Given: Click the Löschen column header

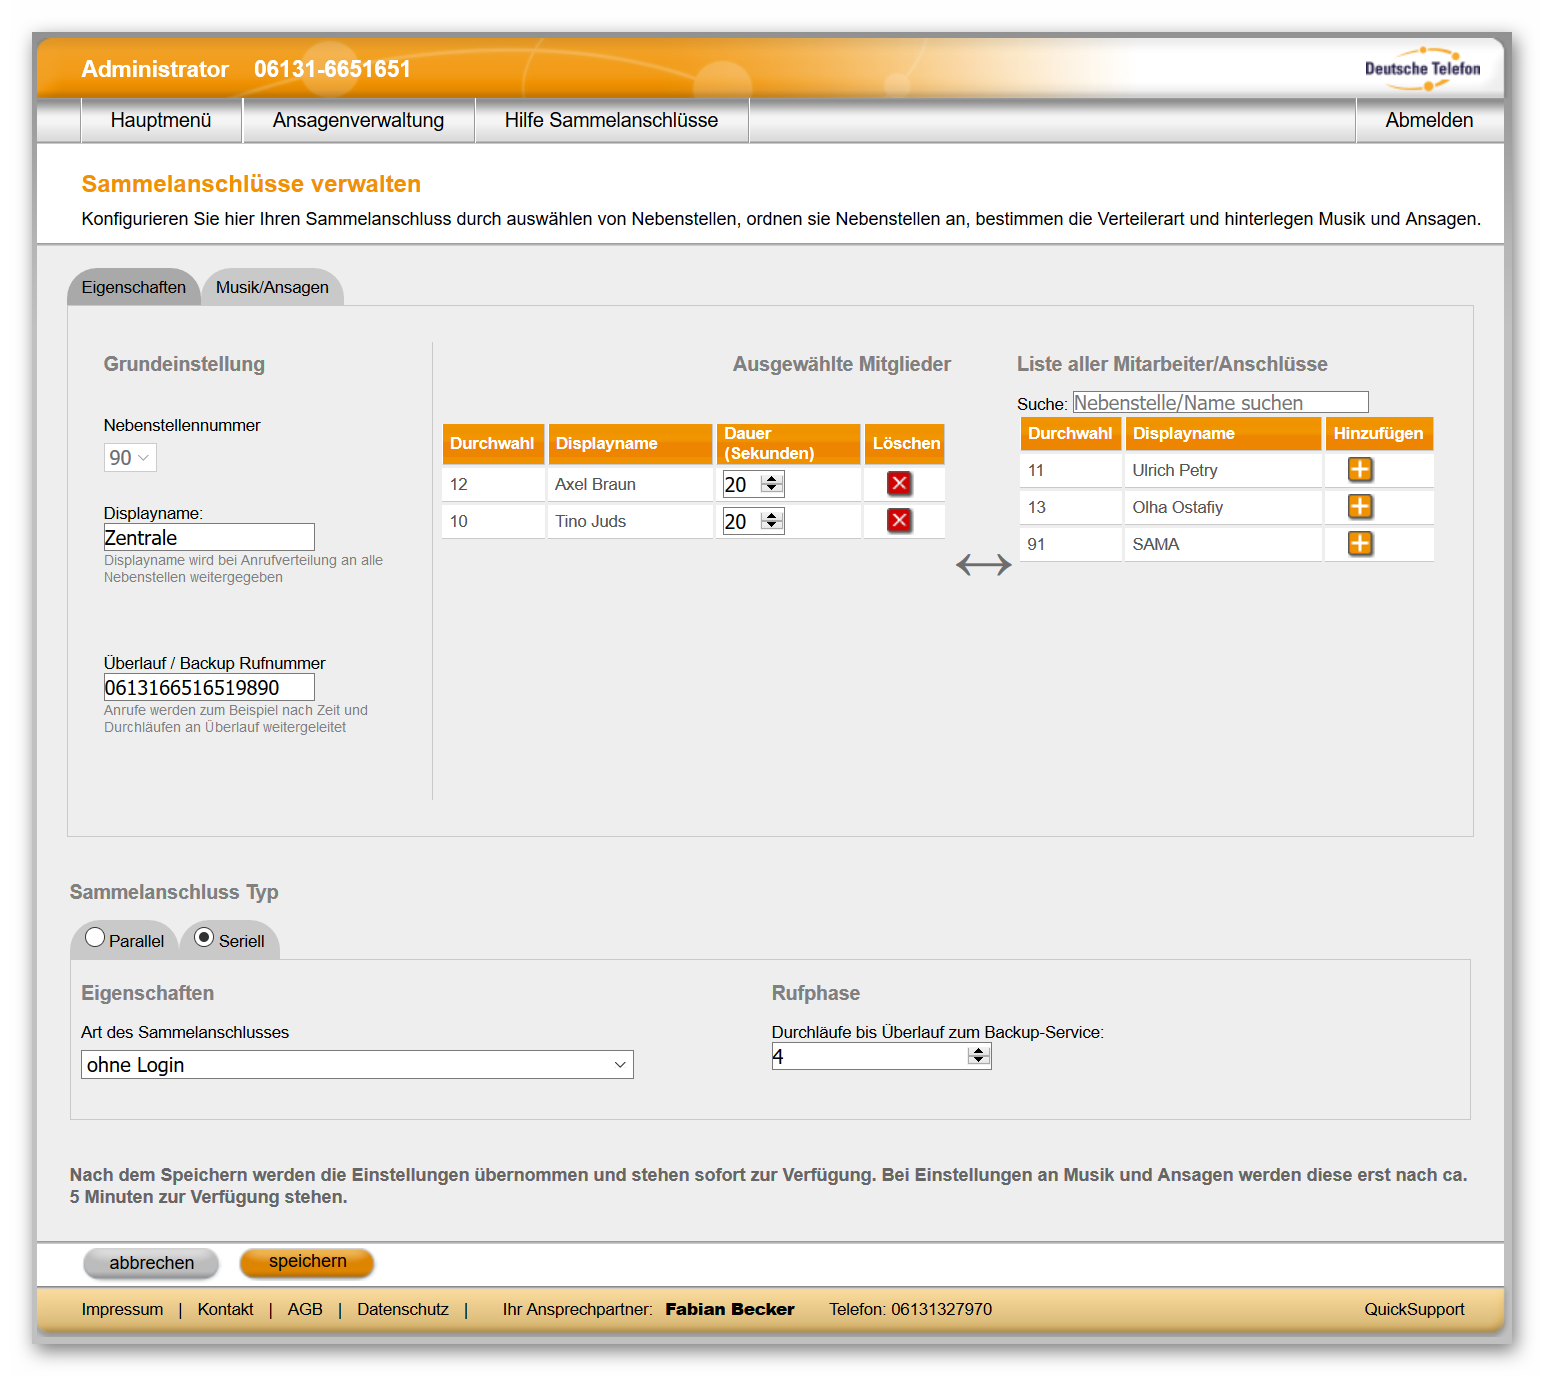Looking at the screenshot, I should (x=905, y=443).
